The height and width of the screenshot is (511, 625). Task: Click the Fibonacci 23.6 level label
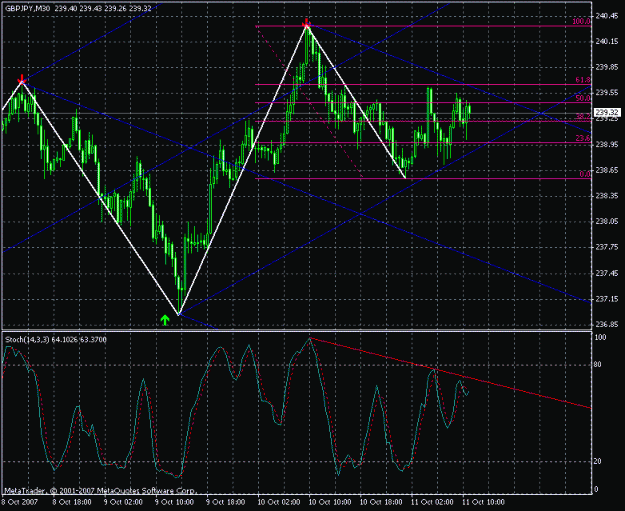[x=583, y=138]
